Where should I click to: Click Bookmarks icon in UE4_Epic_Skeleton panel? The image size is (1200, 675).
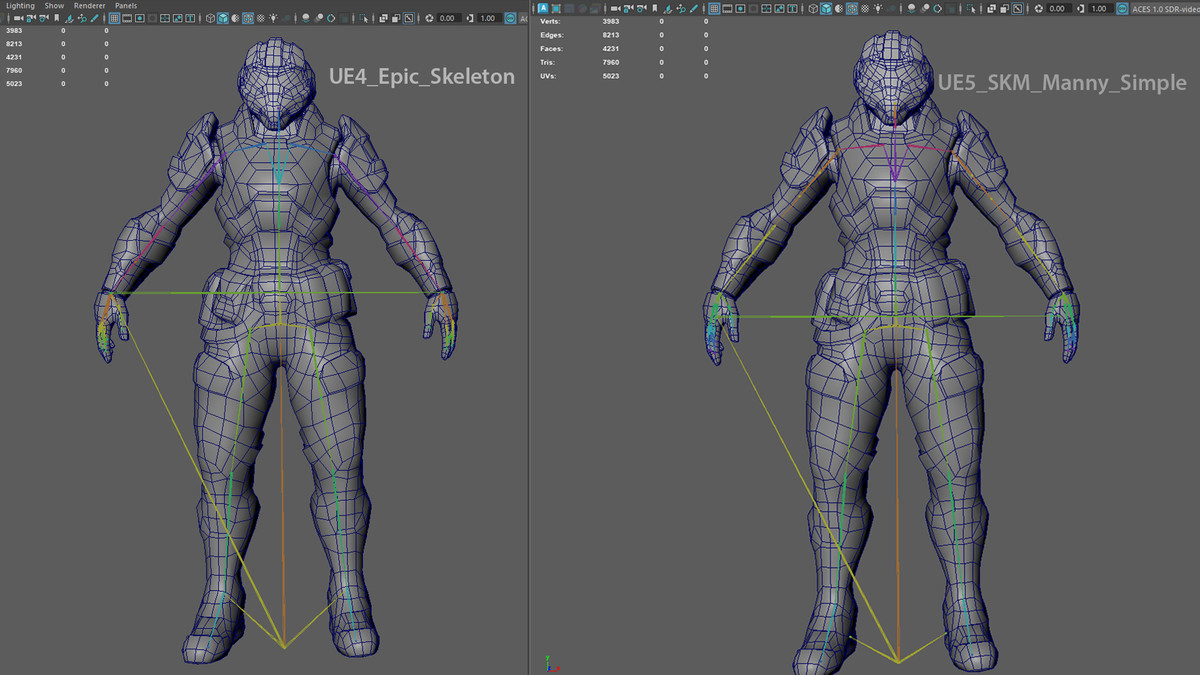click(x=57, y=18)
